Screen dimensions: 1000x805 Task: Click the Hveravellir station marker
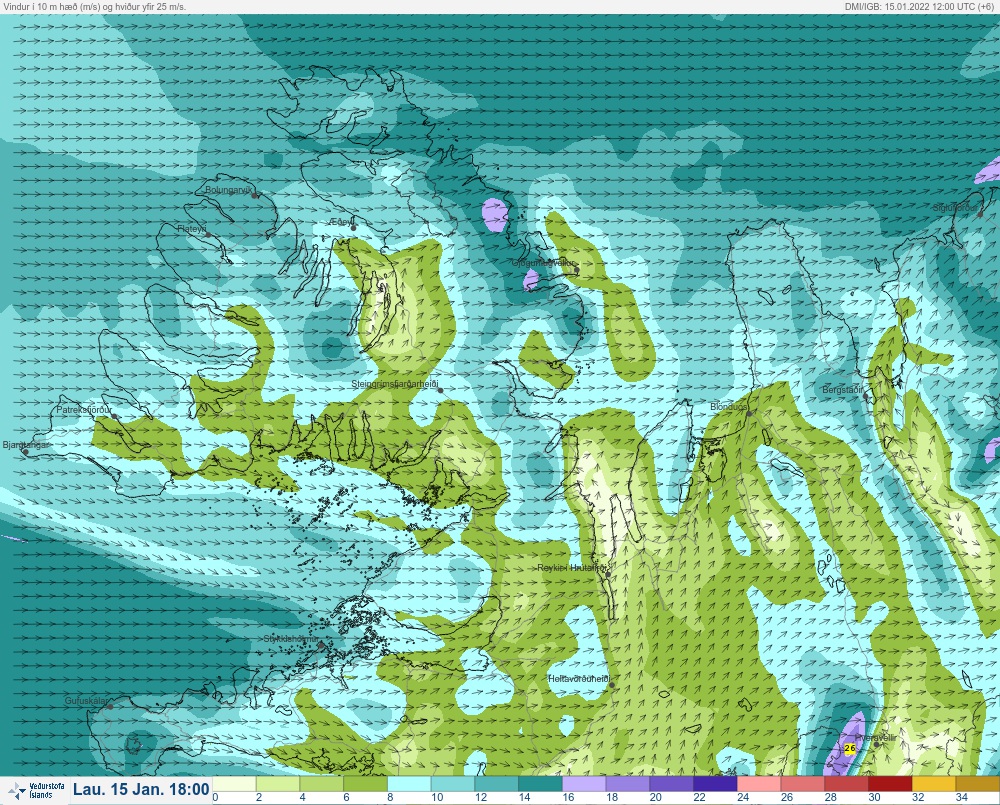(877, 744)
